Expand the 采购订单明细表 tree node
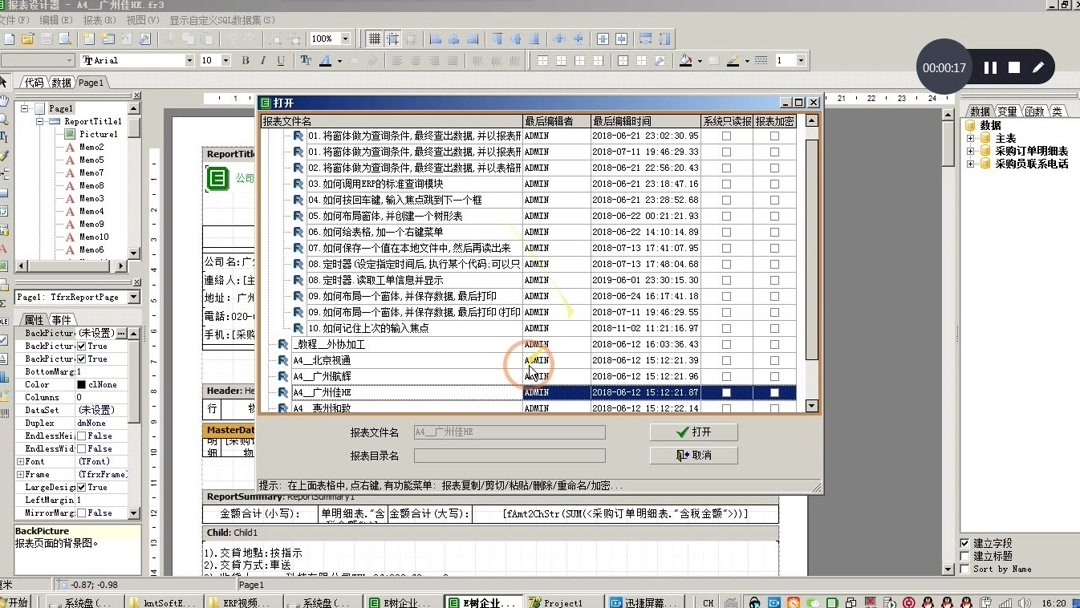1080x608 pixels. pyautogui.click(x=970, y=152)
